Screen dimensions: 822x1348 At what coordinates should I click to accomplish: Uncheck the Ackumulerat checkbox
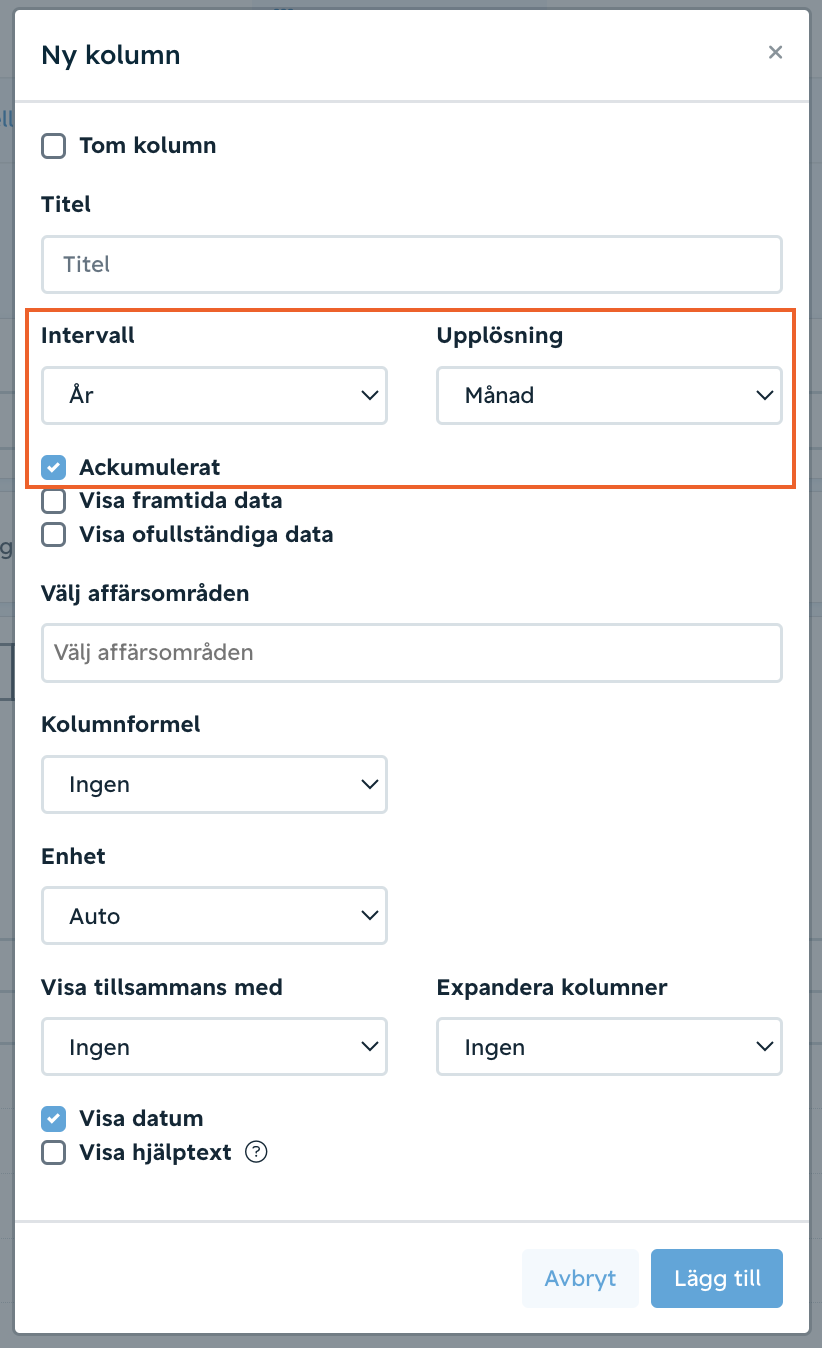[54, 467]
